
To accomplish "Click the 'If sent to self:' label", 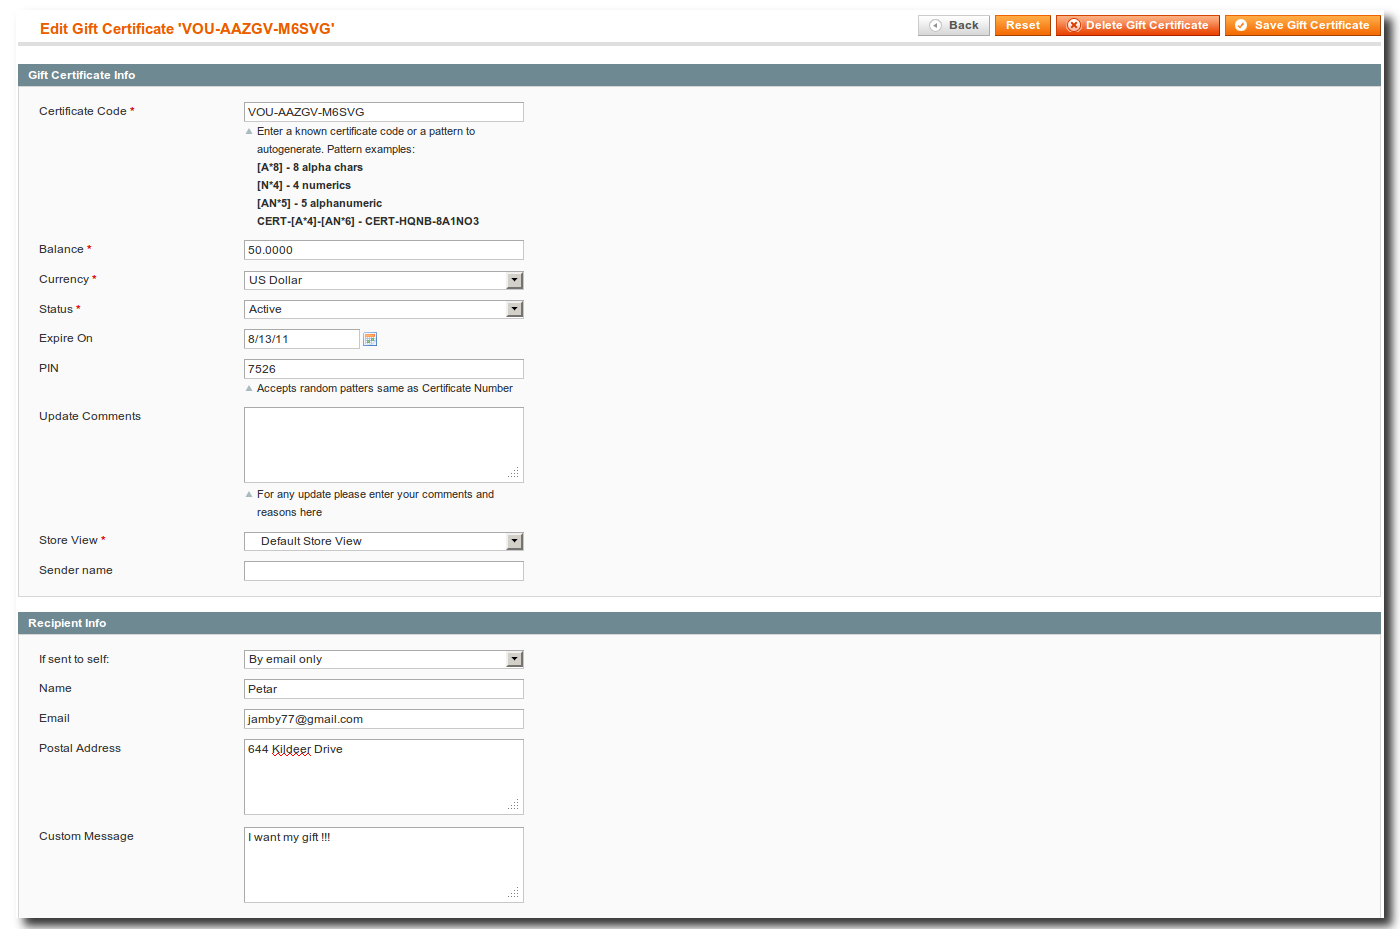I will [74, 659].
